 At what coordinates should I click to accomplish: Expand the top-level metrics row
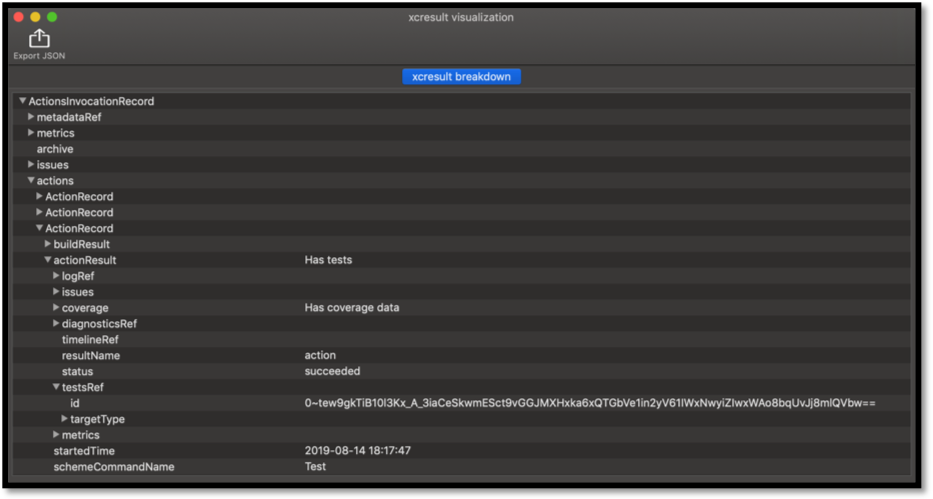(31, 133)
